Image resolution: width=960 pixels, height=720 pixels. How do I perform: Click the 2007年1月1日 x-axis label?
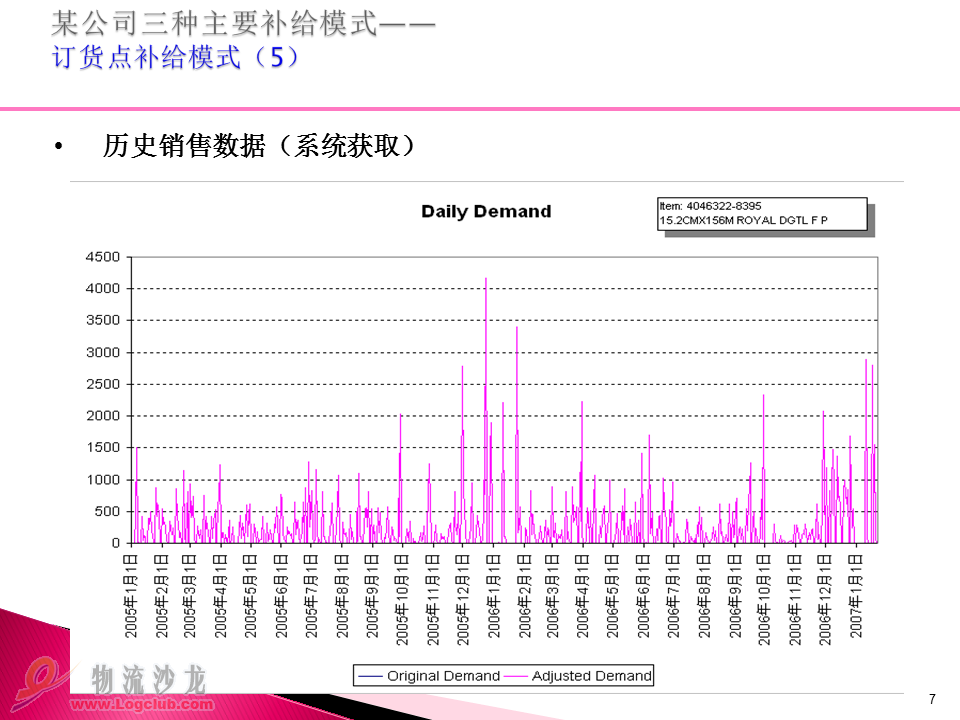click(x=856, y=596)
